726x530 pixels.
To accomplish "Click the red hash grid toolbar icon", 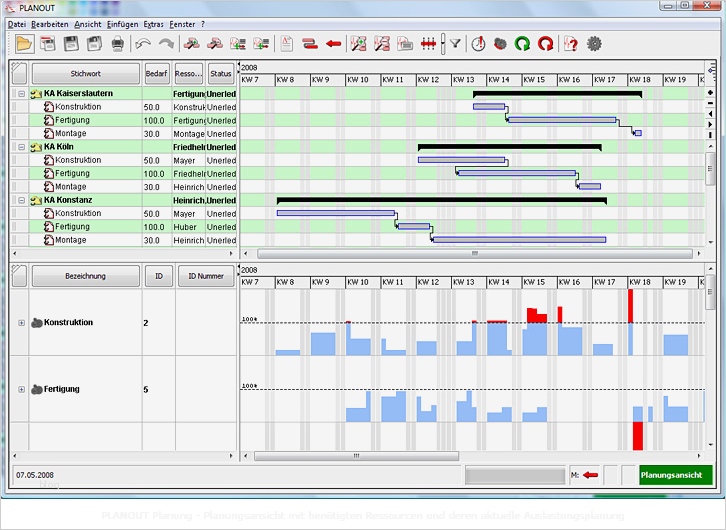I will pos(429,44).
